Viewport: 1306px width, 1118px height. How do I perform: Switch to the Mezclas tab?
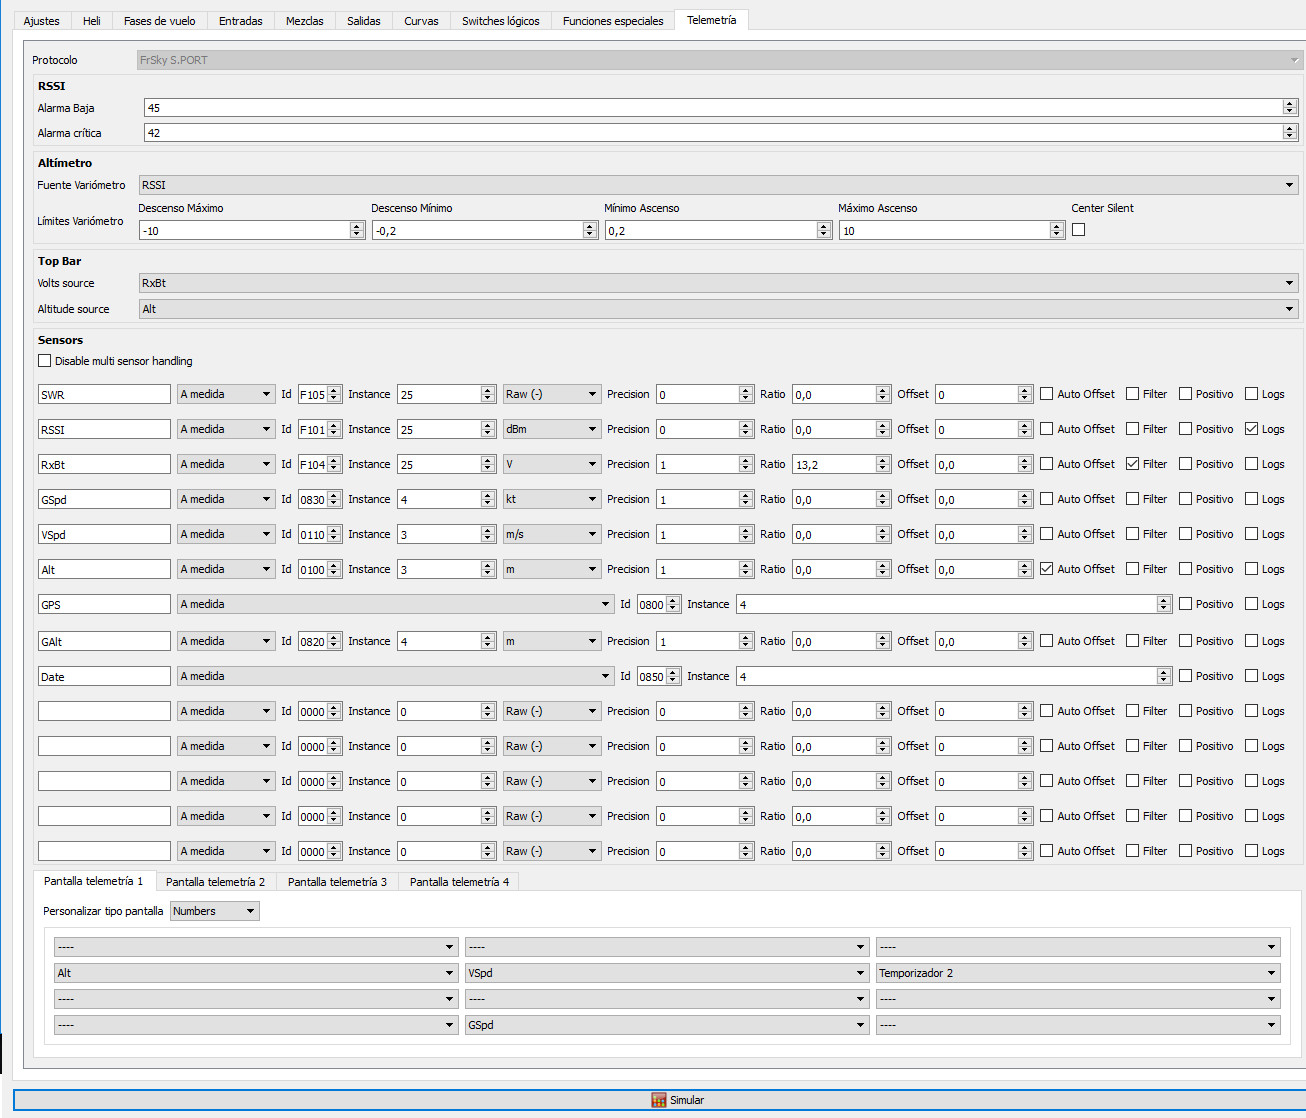coord(304,21)
